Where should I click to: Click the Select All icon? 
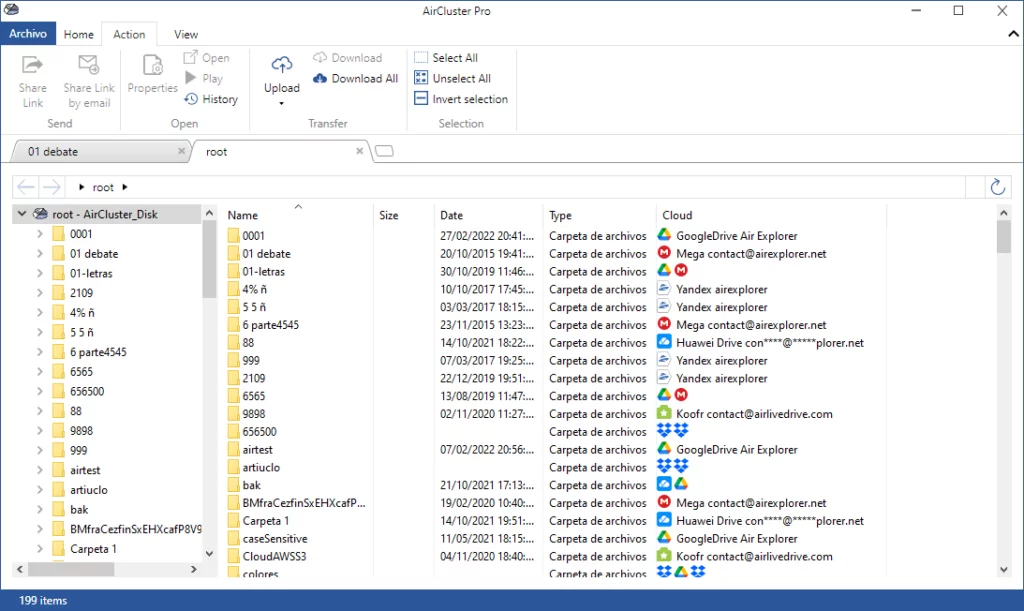pyautogui.click(x=421, y=58)
